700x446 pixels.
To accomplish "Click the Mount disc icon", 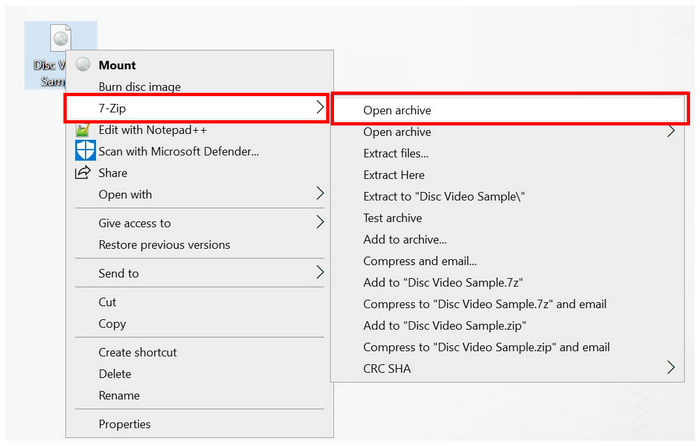I will pos(83,65).
